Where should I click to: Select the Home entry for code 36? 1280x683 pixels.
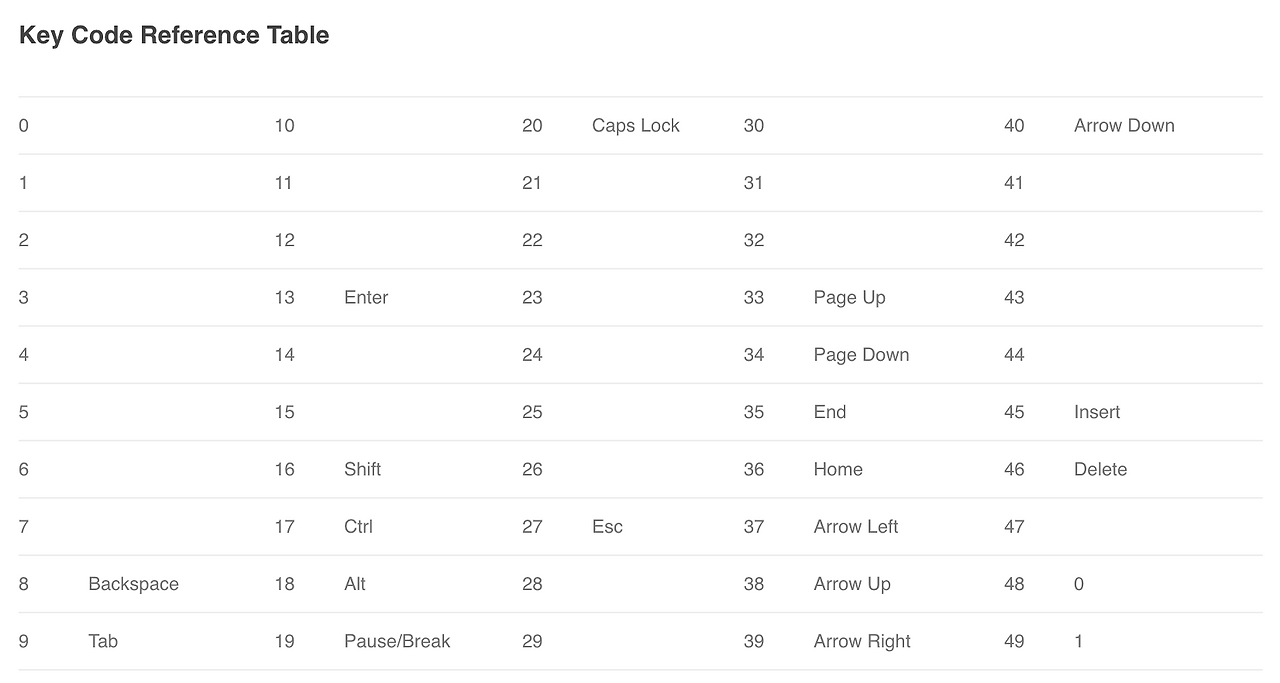pos(838,469)
